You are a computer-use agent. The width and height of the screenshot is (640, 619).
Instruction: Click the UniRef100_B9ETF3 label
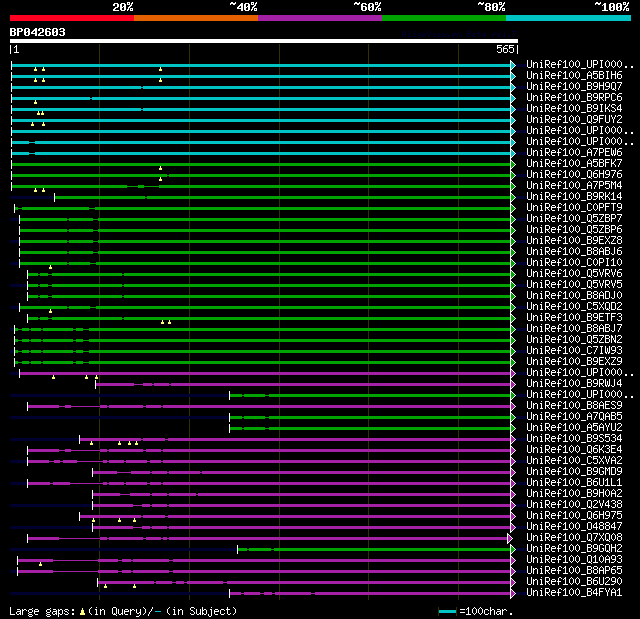click(574, 318)
